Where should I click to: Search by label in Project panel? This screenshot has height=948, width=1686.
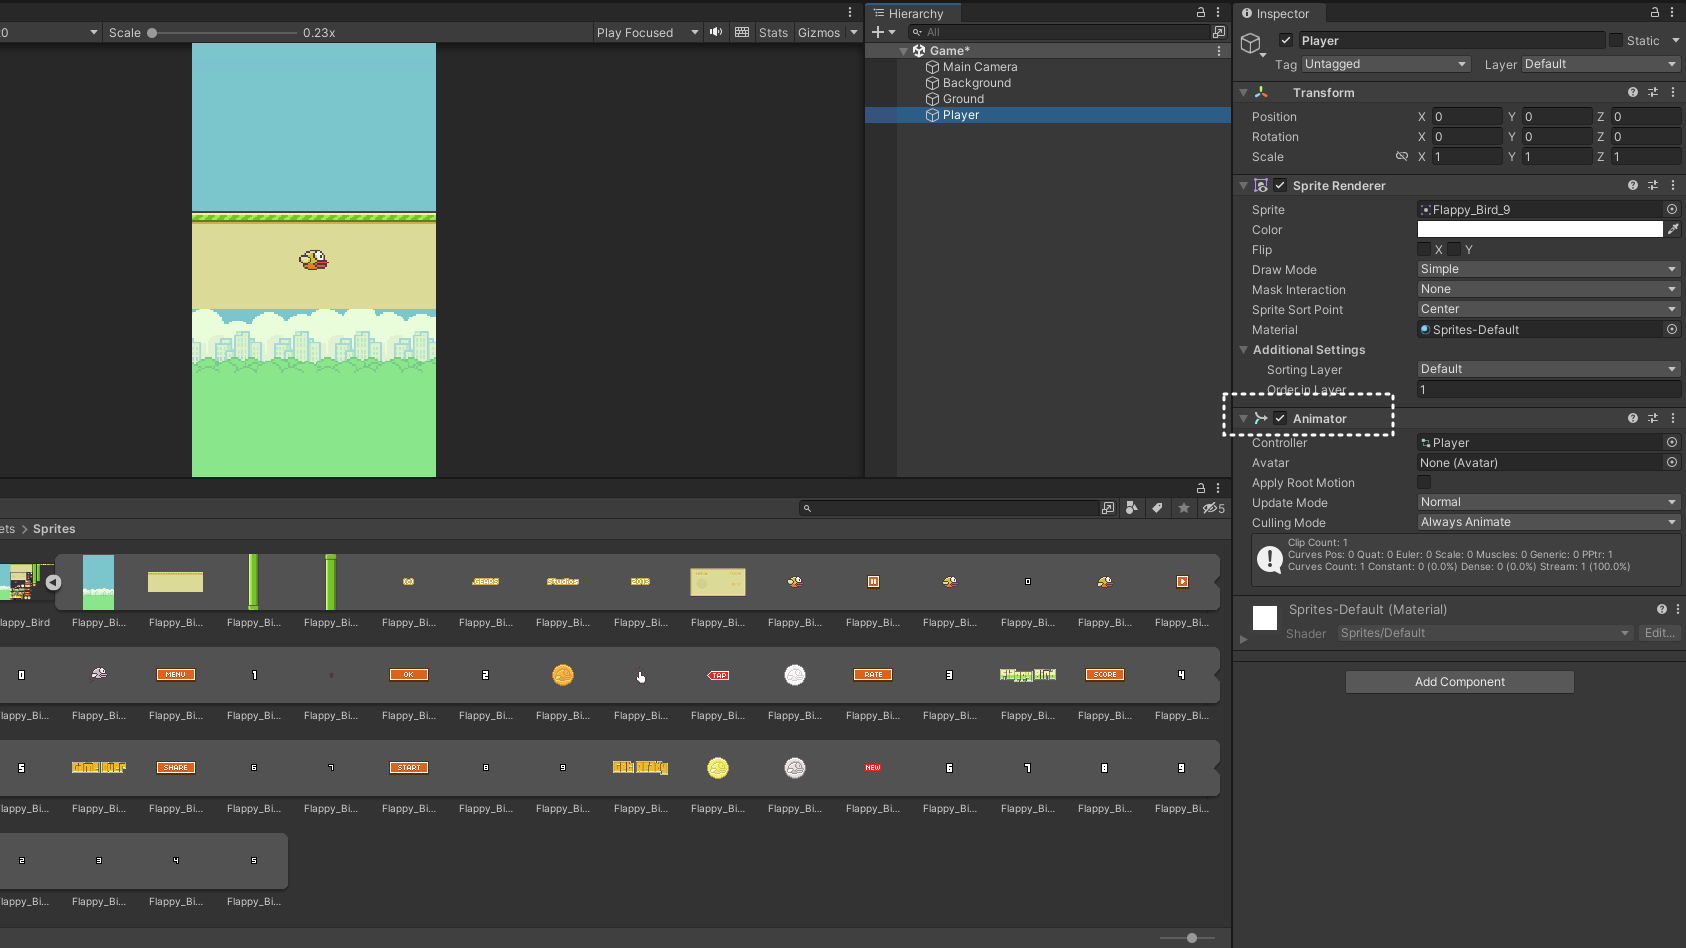tap(1157, 508)
